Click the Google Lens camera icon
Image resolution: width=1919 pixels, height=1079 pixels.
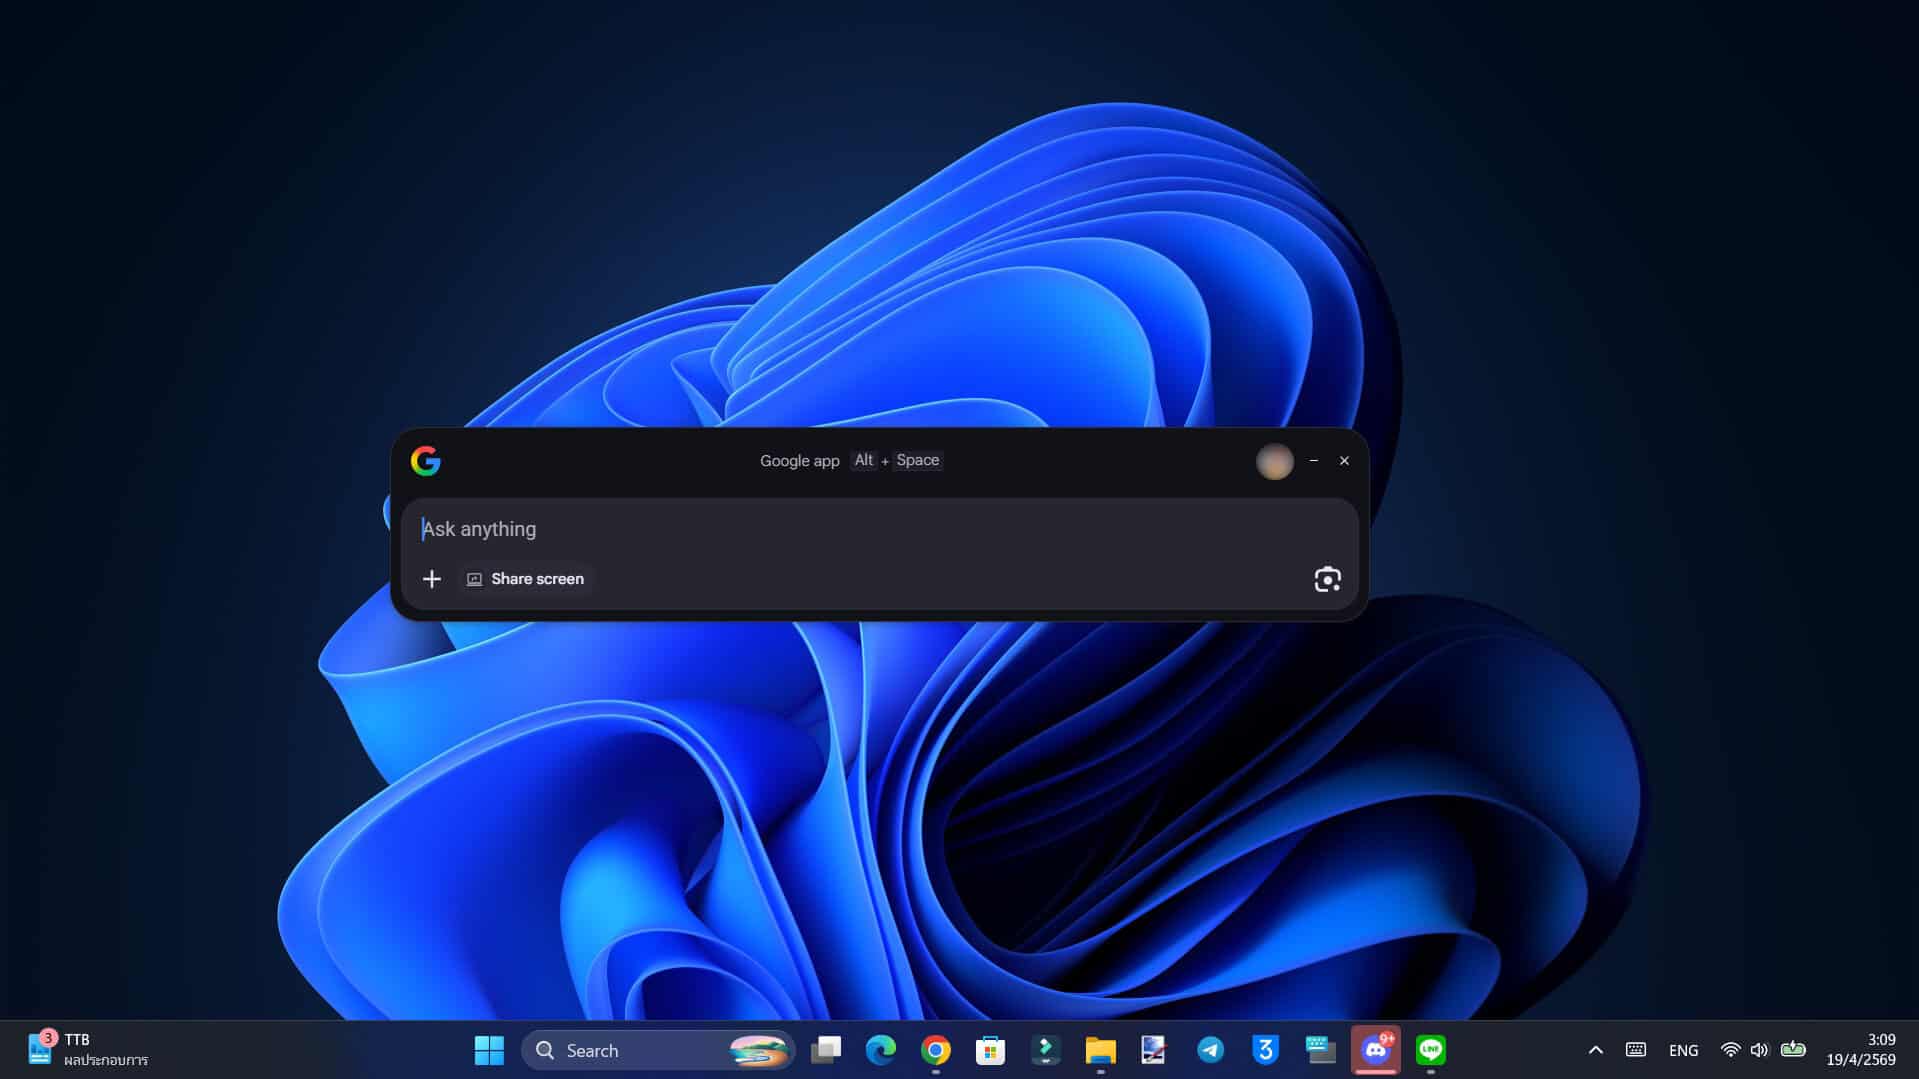[1327, 579]
